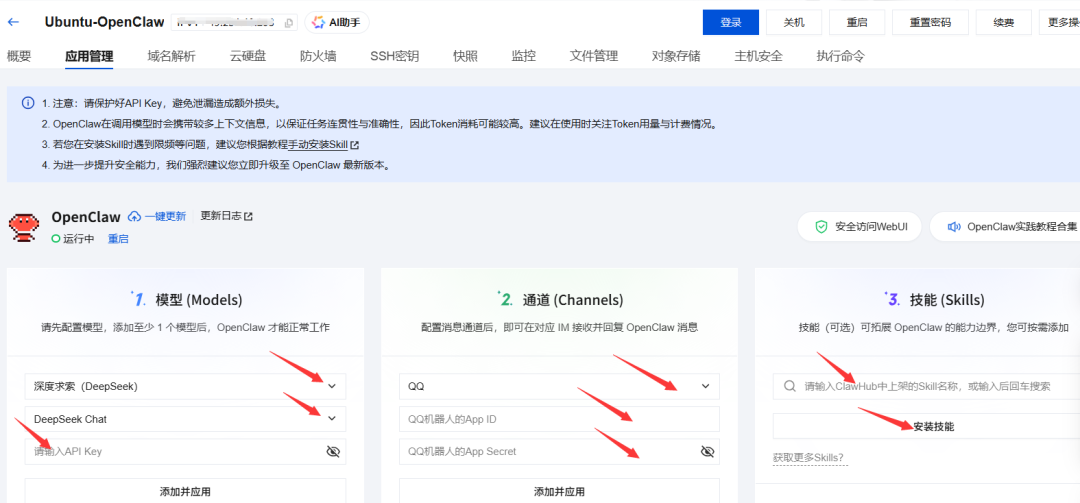Click the search magnifier in Skills field
This screenshot has height=503, width=1080.
[x=789, y=386]
